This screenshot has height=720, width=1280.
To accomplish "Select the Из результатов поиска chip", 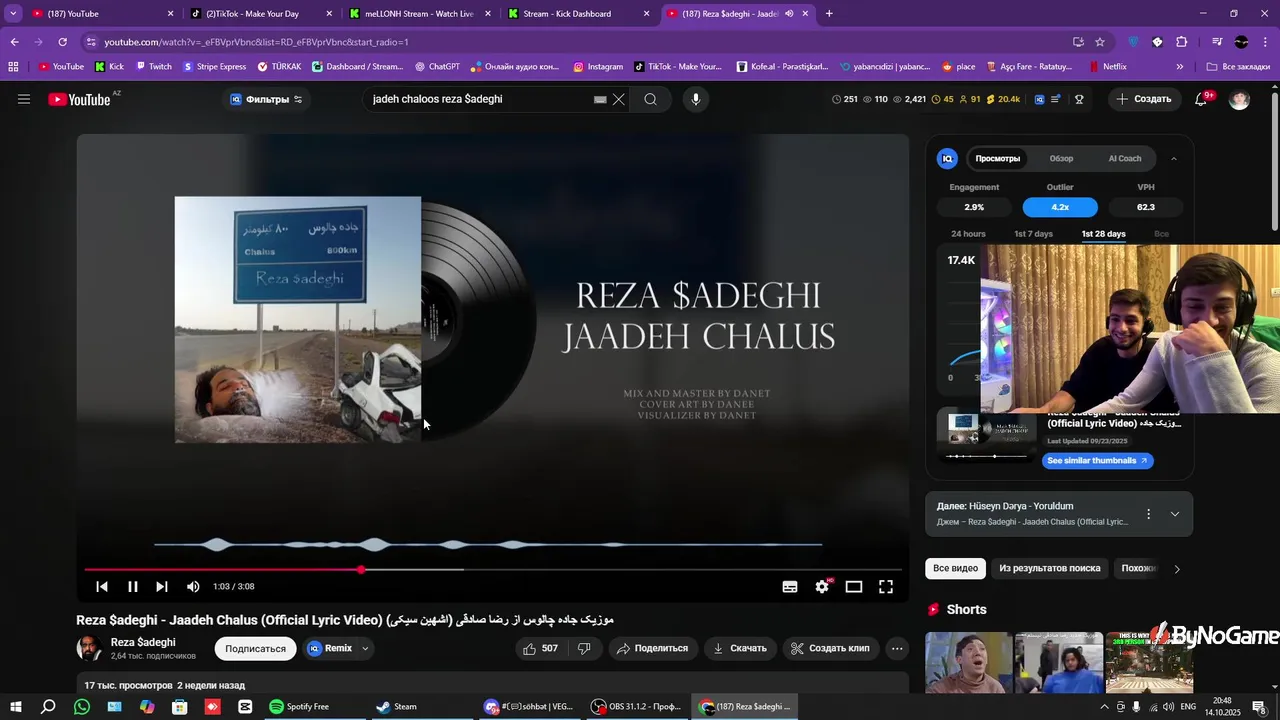I will tap(1049, 568).
